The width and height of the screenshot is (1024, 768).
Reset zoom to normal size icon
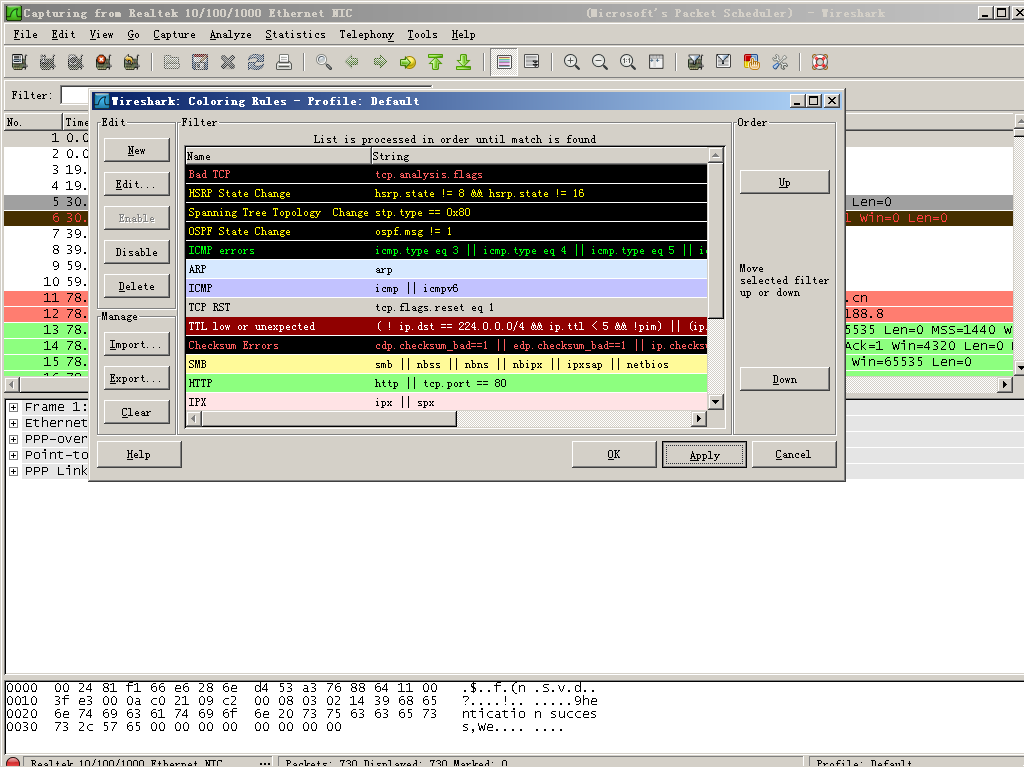[x=628, y=62]
